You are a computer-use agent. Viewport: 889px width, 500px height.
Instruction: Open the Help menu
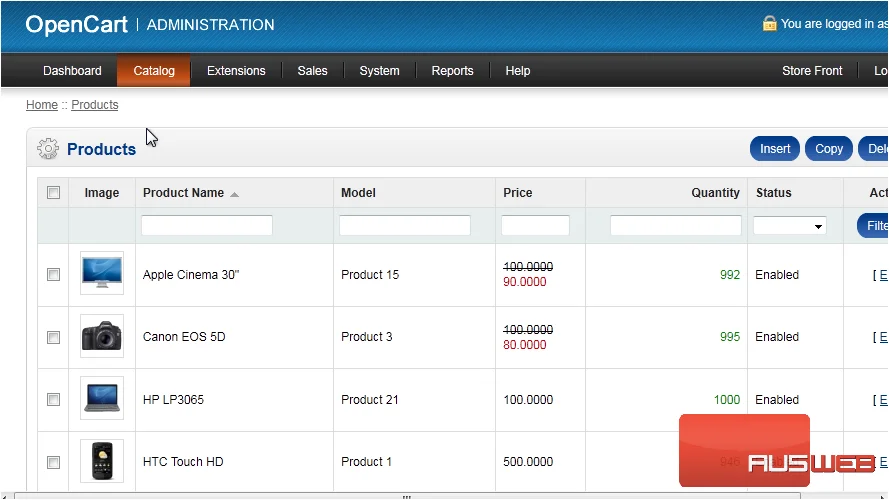[518, 71]
